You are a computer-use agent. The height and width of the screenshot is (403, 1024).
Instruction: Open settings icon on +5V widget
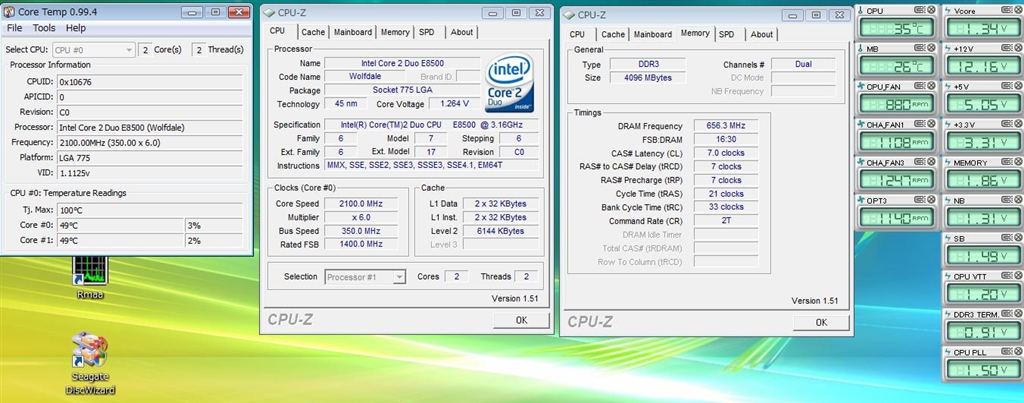tap(1005, 86)
